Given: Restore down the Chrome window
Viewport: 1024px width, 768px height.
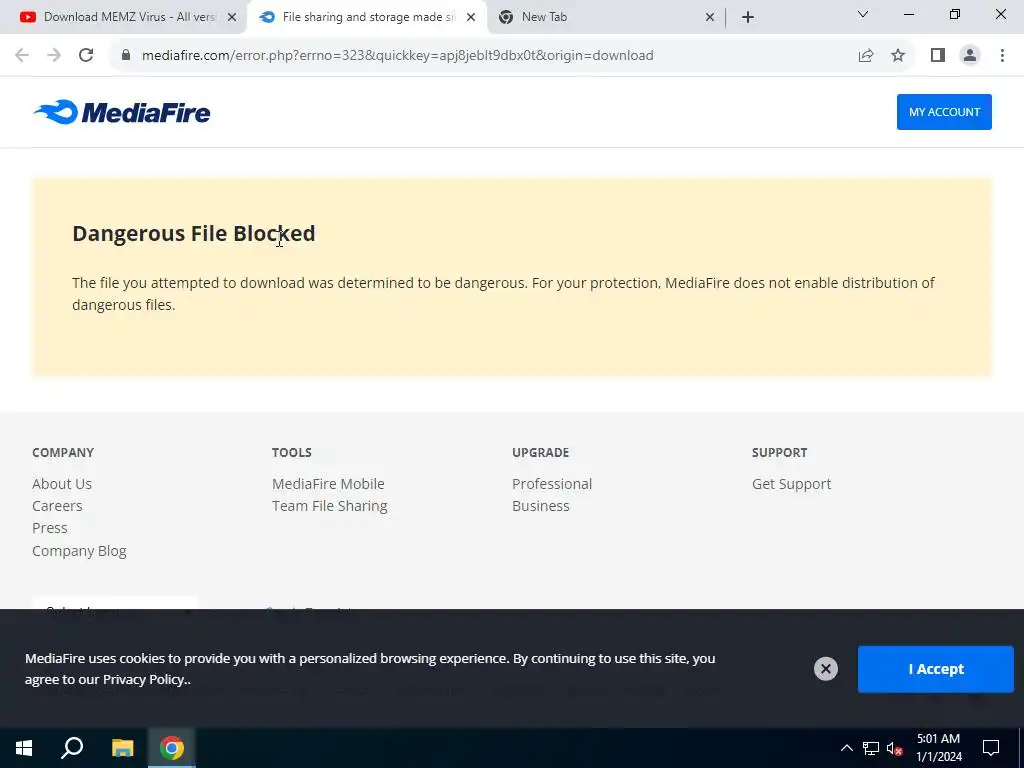Looking at the screenshot, I should tap(955, 14).
